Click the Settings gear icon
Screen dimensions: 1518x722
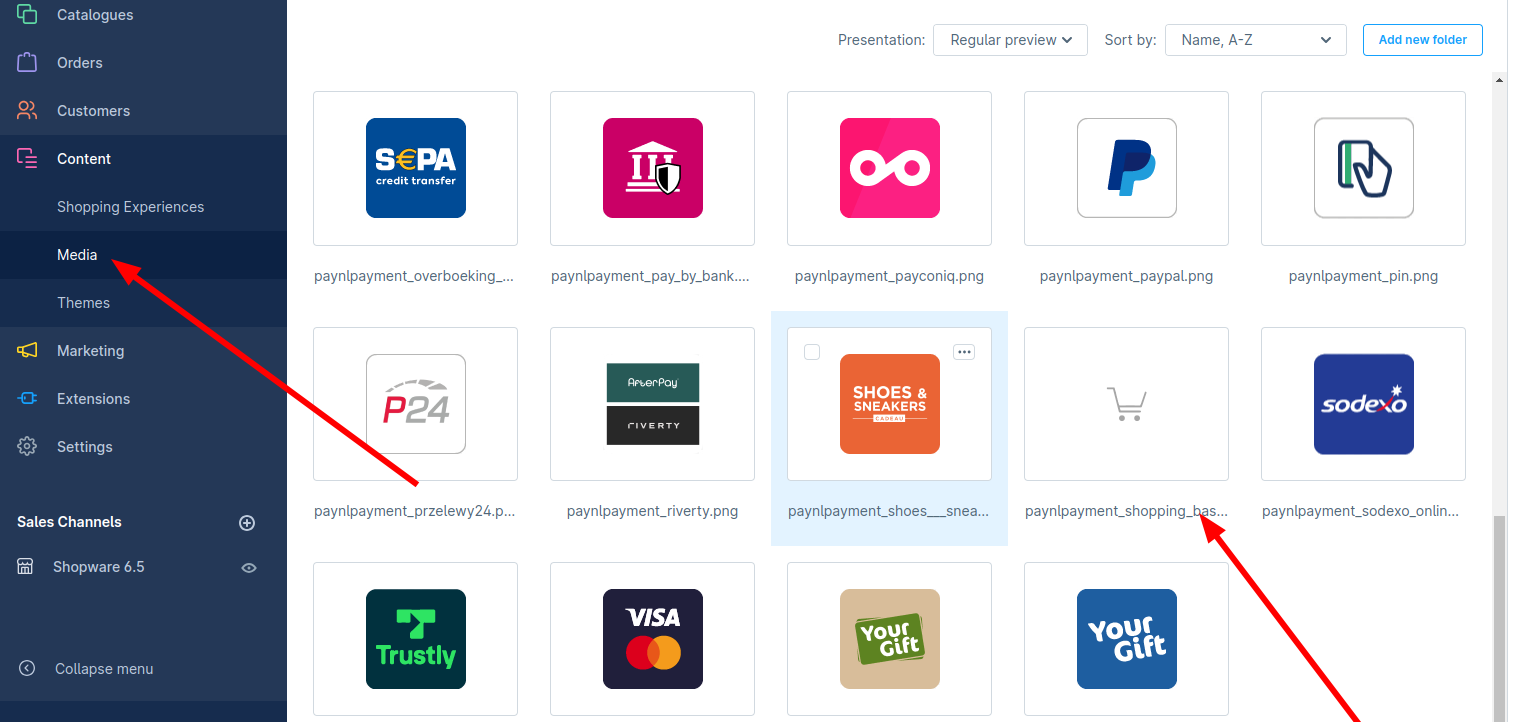pos(27,447)
